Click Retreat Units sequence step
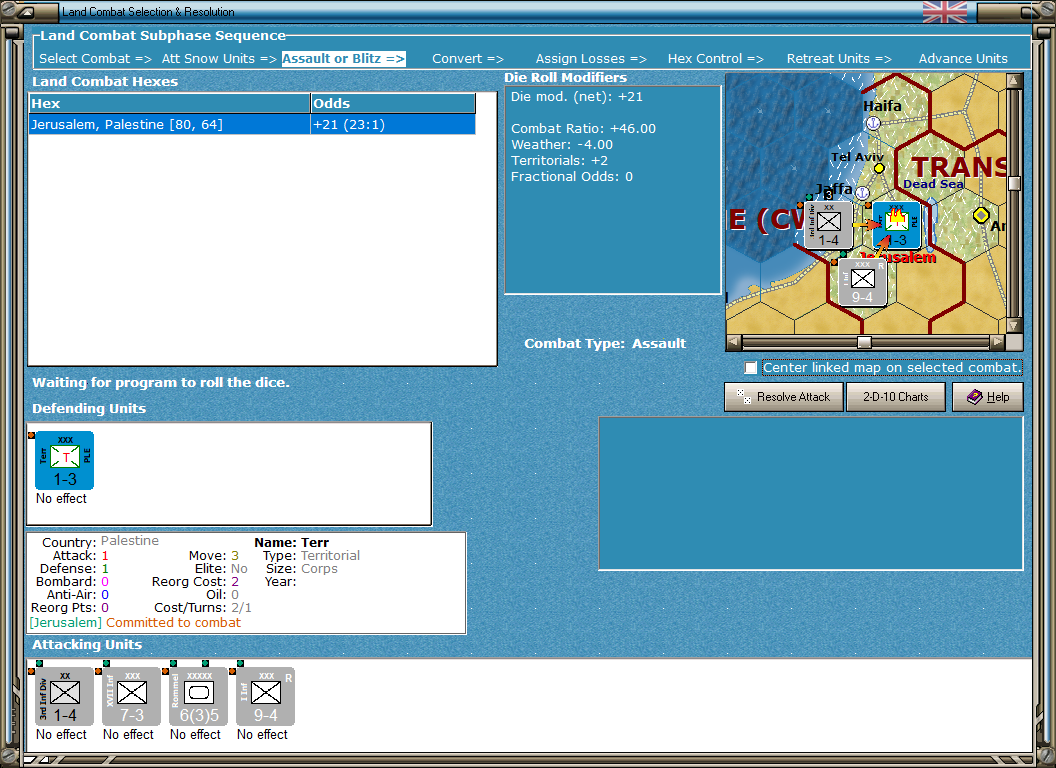This screenshot has width=1056, height=768. click(x=838, y=59)
